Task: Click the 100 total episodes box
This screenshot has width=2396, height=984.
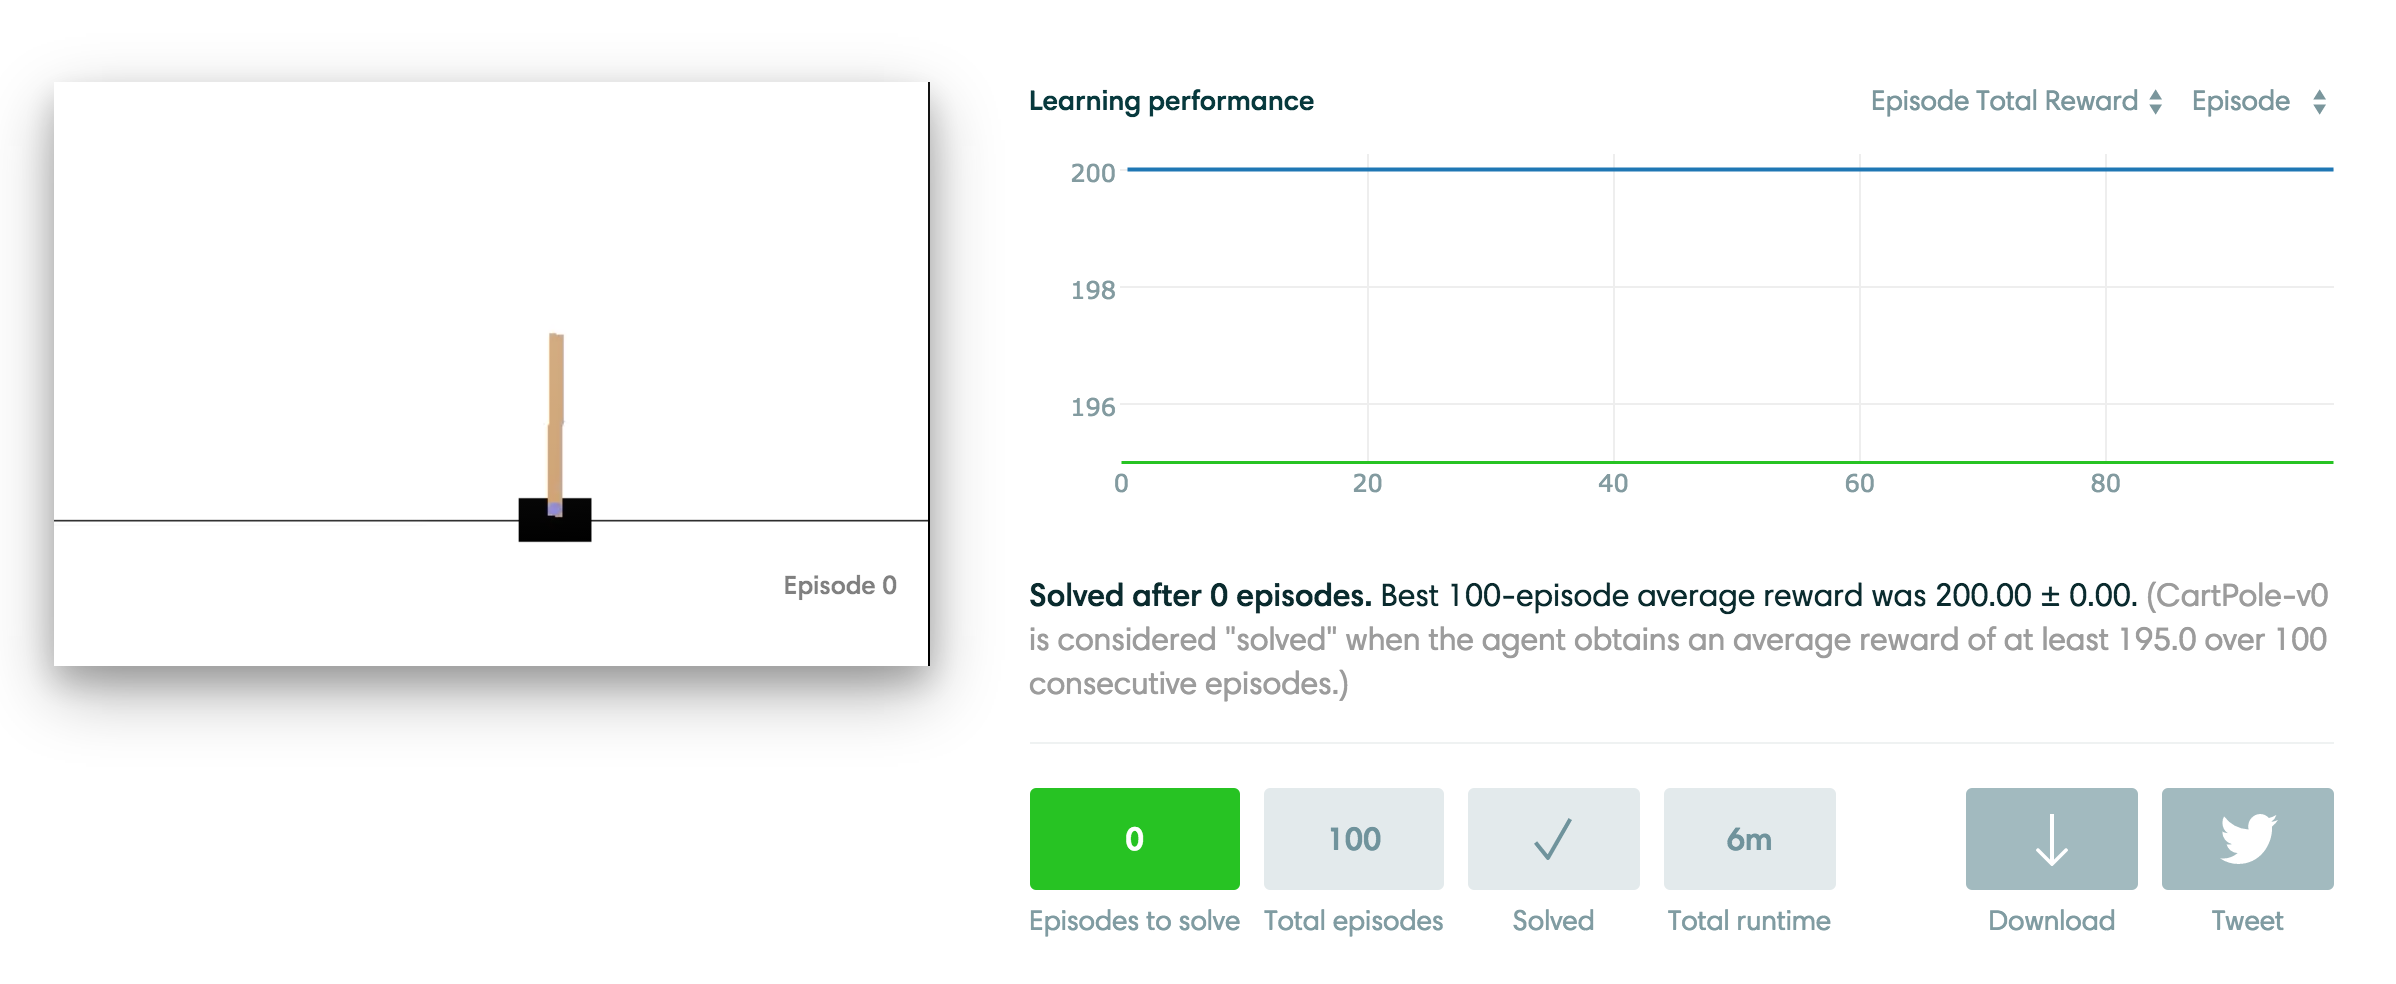Action: tap(1354, 839)
